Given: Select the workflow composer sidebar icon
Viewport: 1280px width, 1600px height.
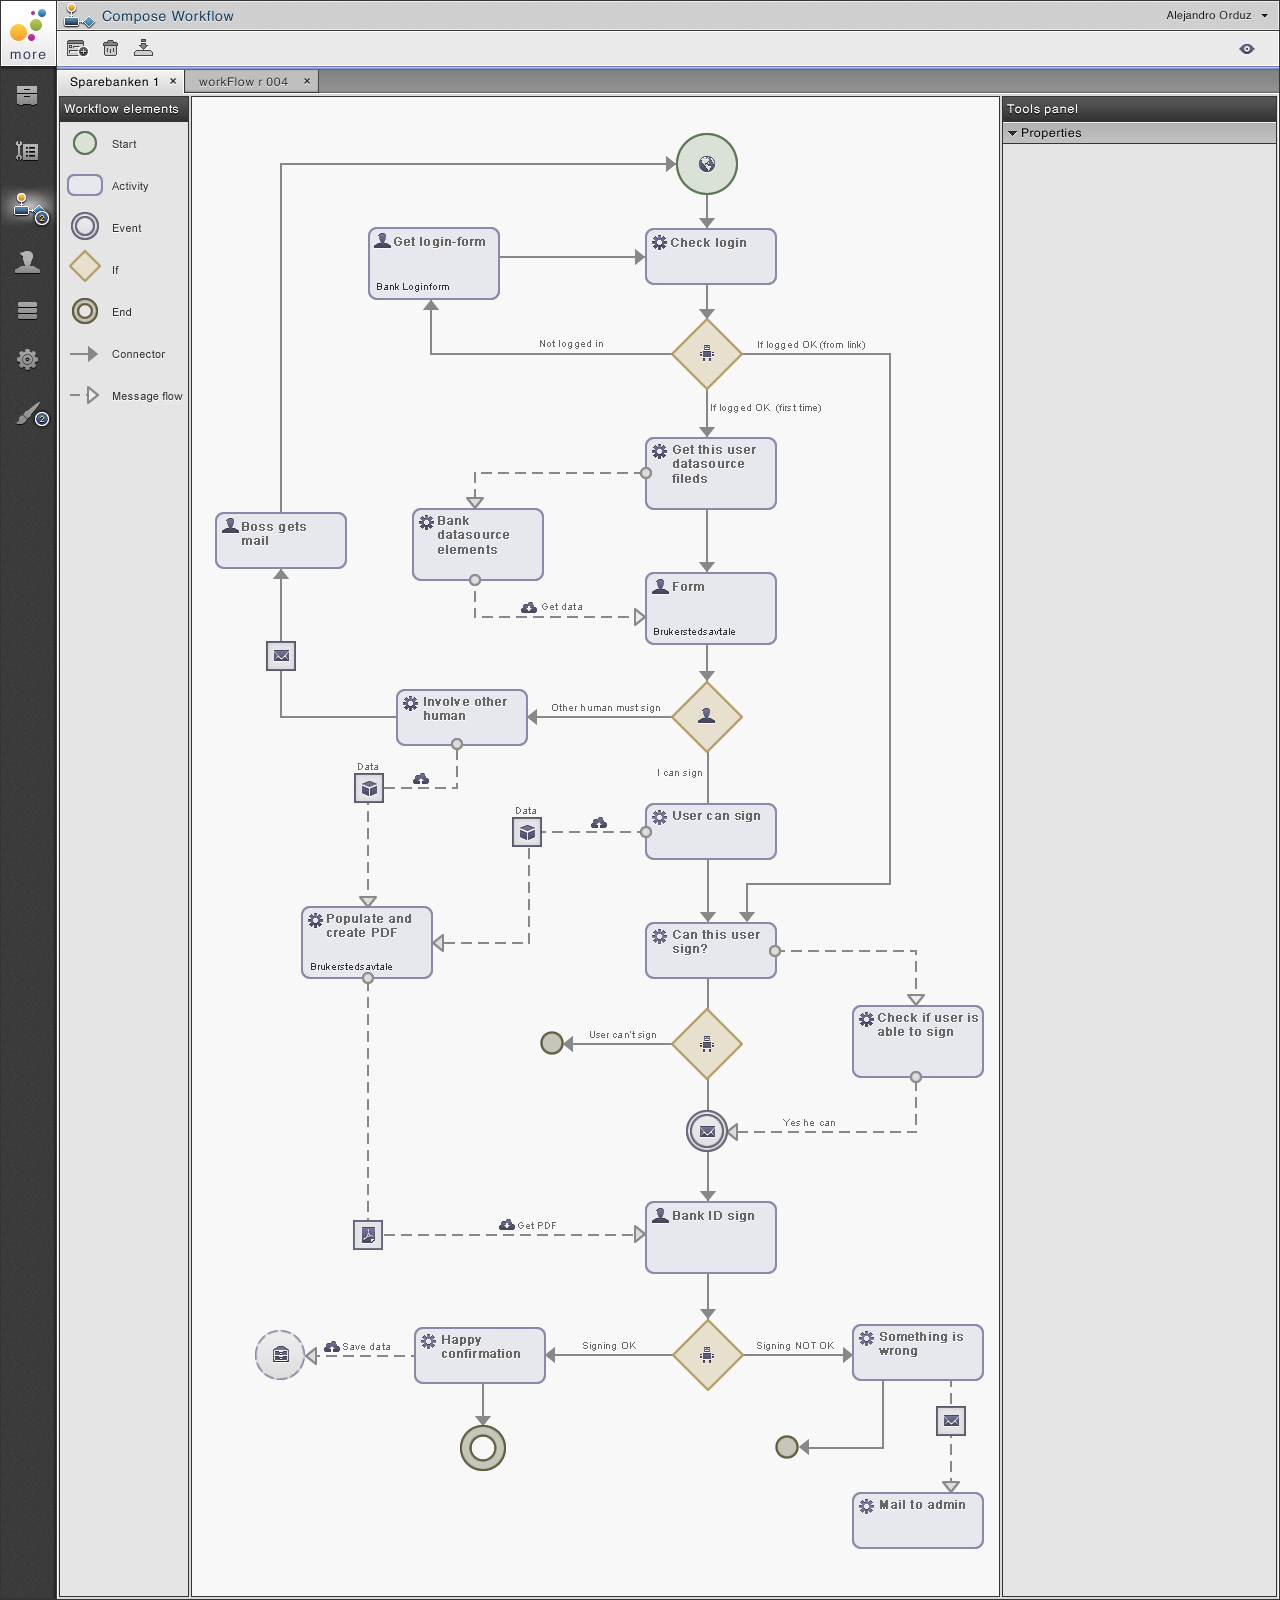Looking at the screenshot, I should (28, 207).
